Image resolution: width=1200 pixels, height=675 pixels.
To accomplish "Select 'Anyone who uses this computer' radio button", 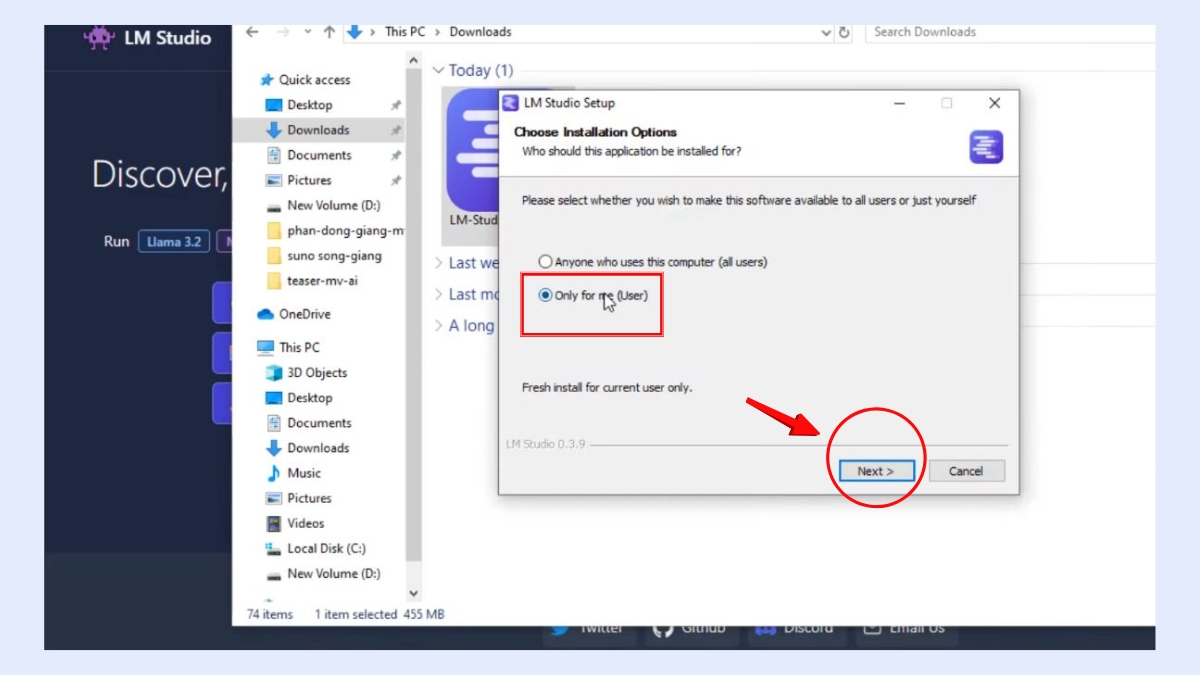I will (545, 262).
